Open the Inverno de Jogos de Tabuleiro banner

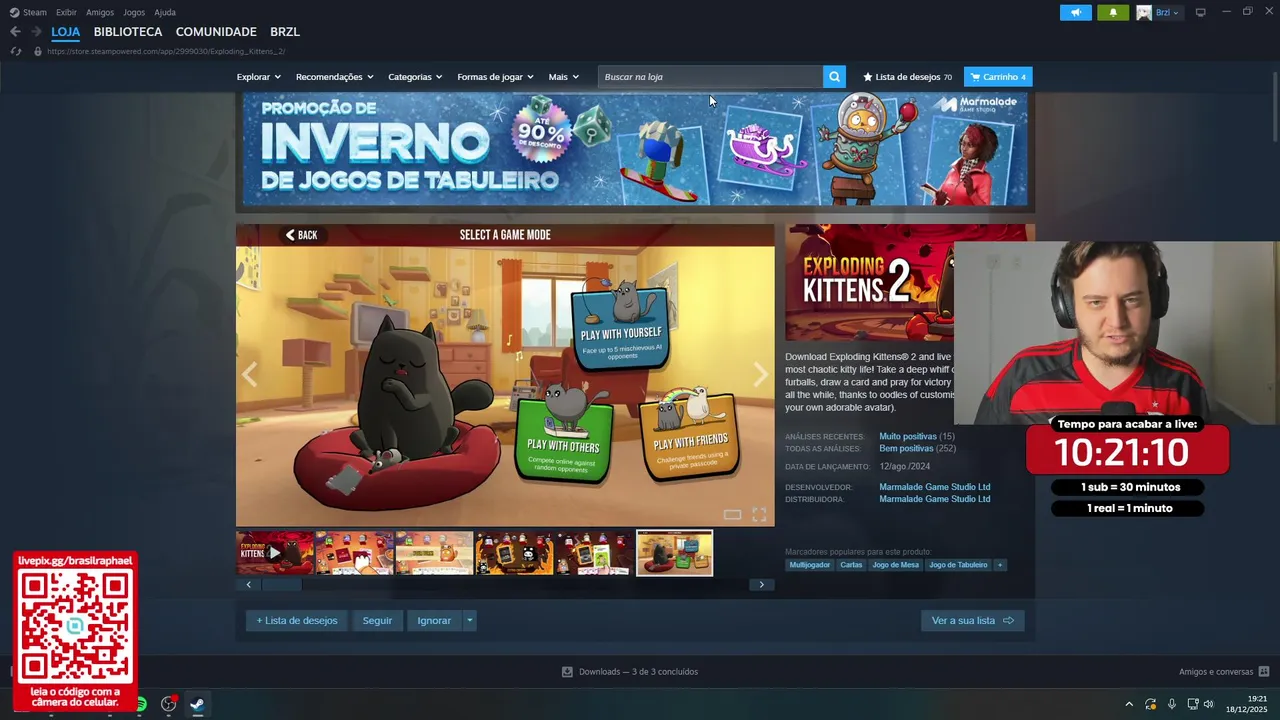tap(635, 150)
